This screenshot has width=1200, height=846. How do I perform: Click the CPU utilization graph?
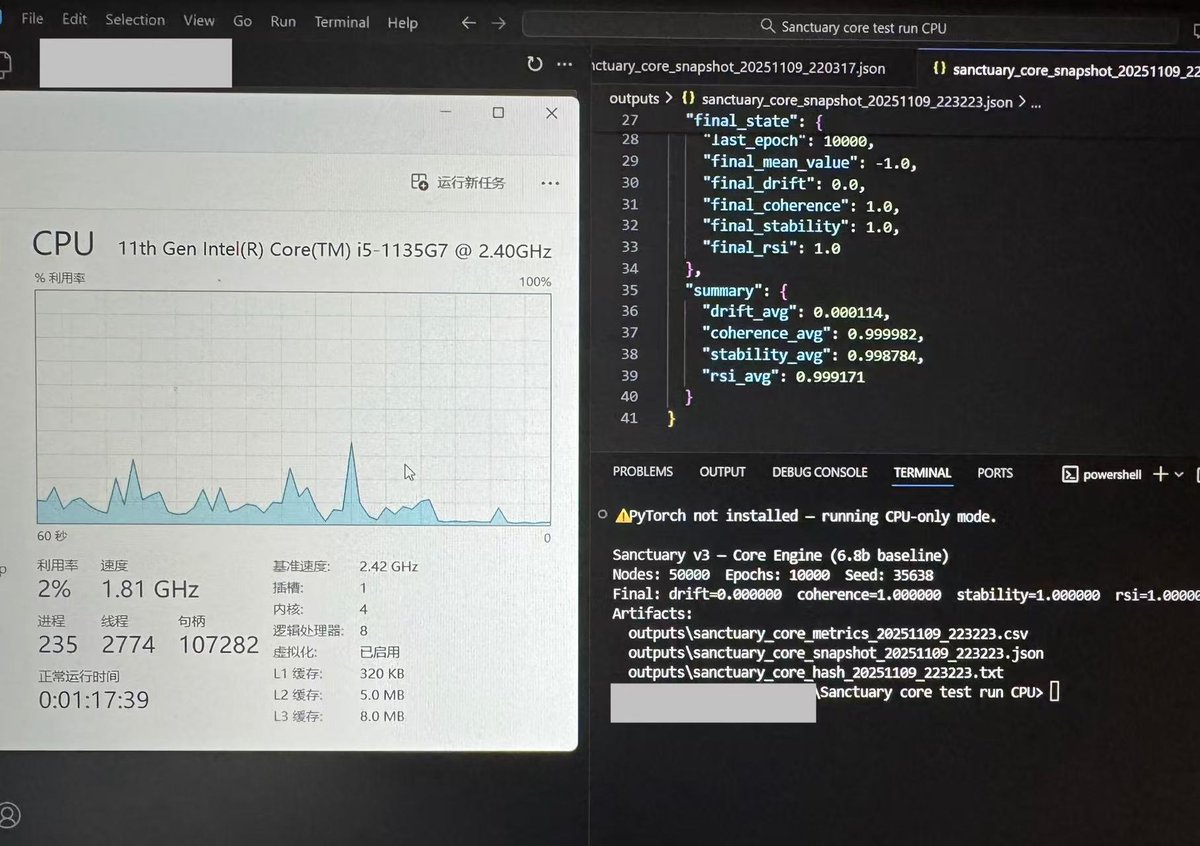click(x=293, y=407)
